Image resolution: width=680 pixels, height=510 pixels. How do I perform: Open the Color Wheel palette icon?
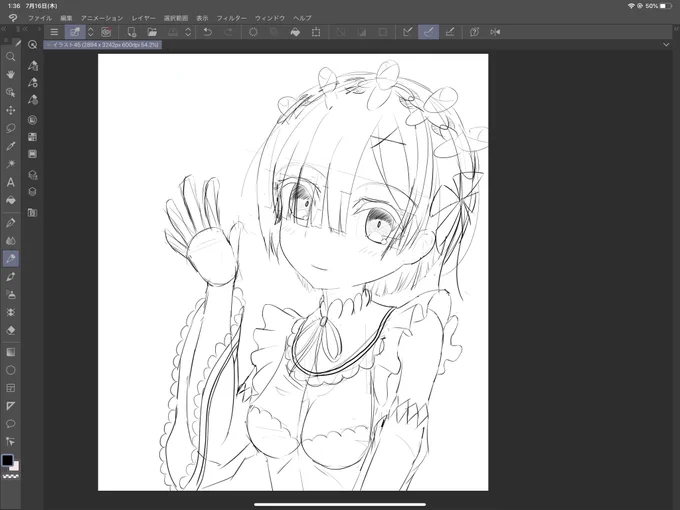coord(33,120)
